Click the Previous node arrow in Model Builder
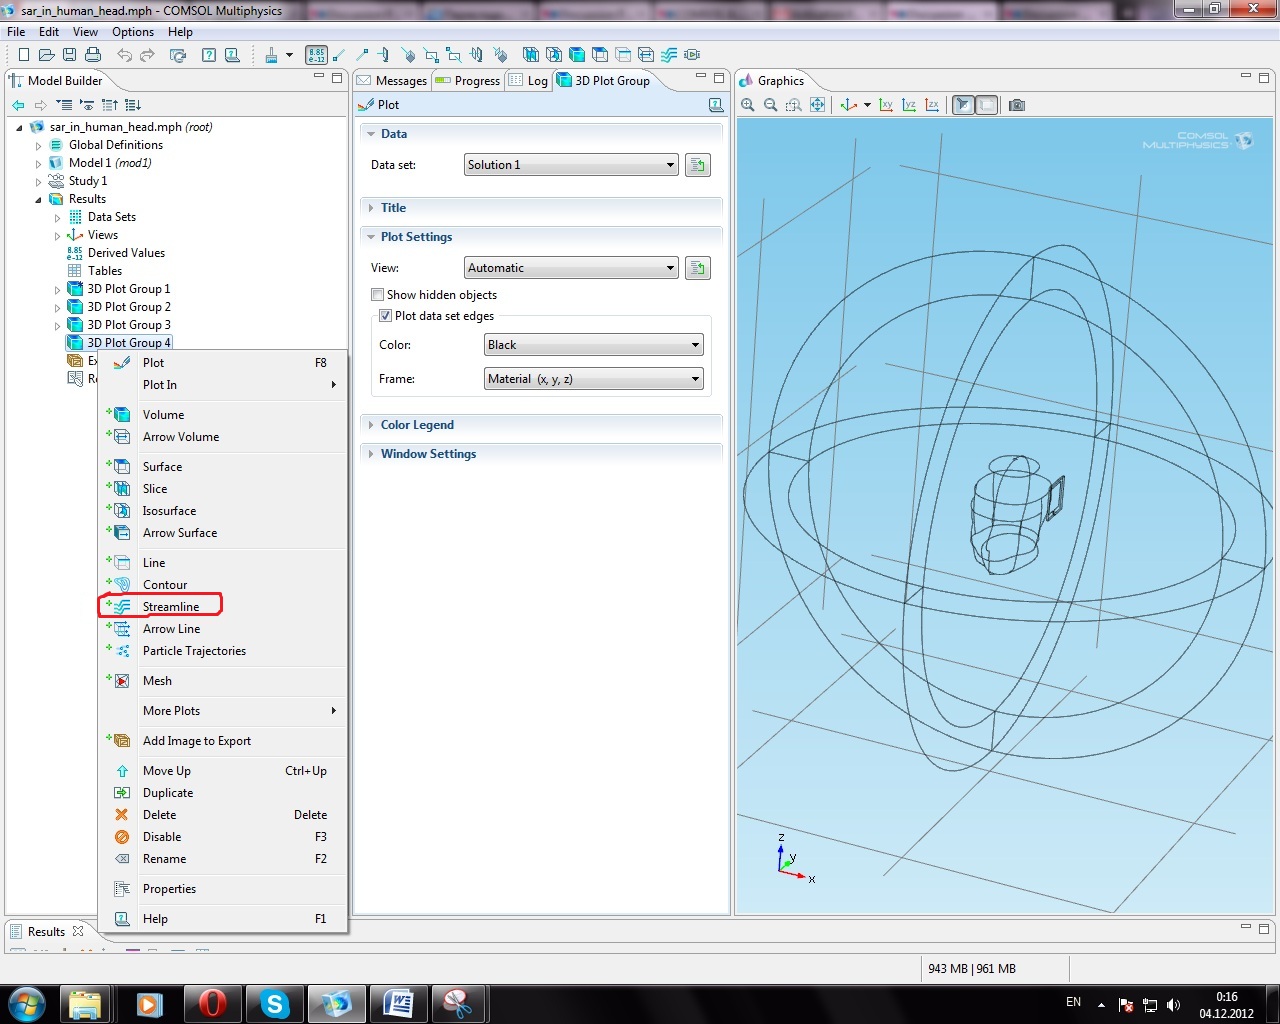This screenshot has height=1024, width=1280. 18,105
